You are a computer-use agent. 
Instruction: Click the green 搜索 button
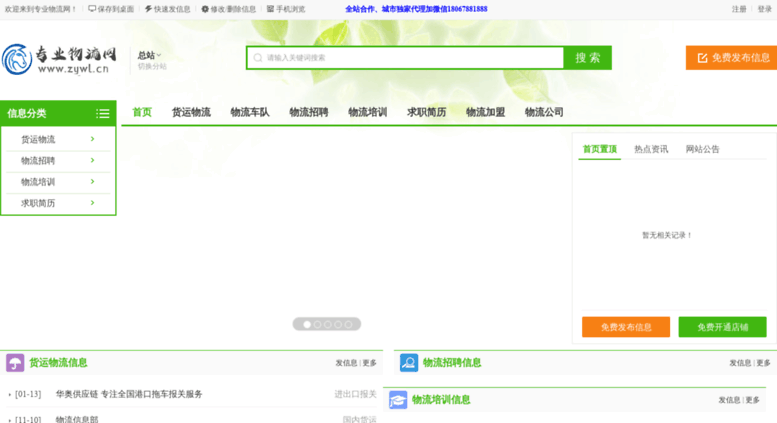coord(588,58)
